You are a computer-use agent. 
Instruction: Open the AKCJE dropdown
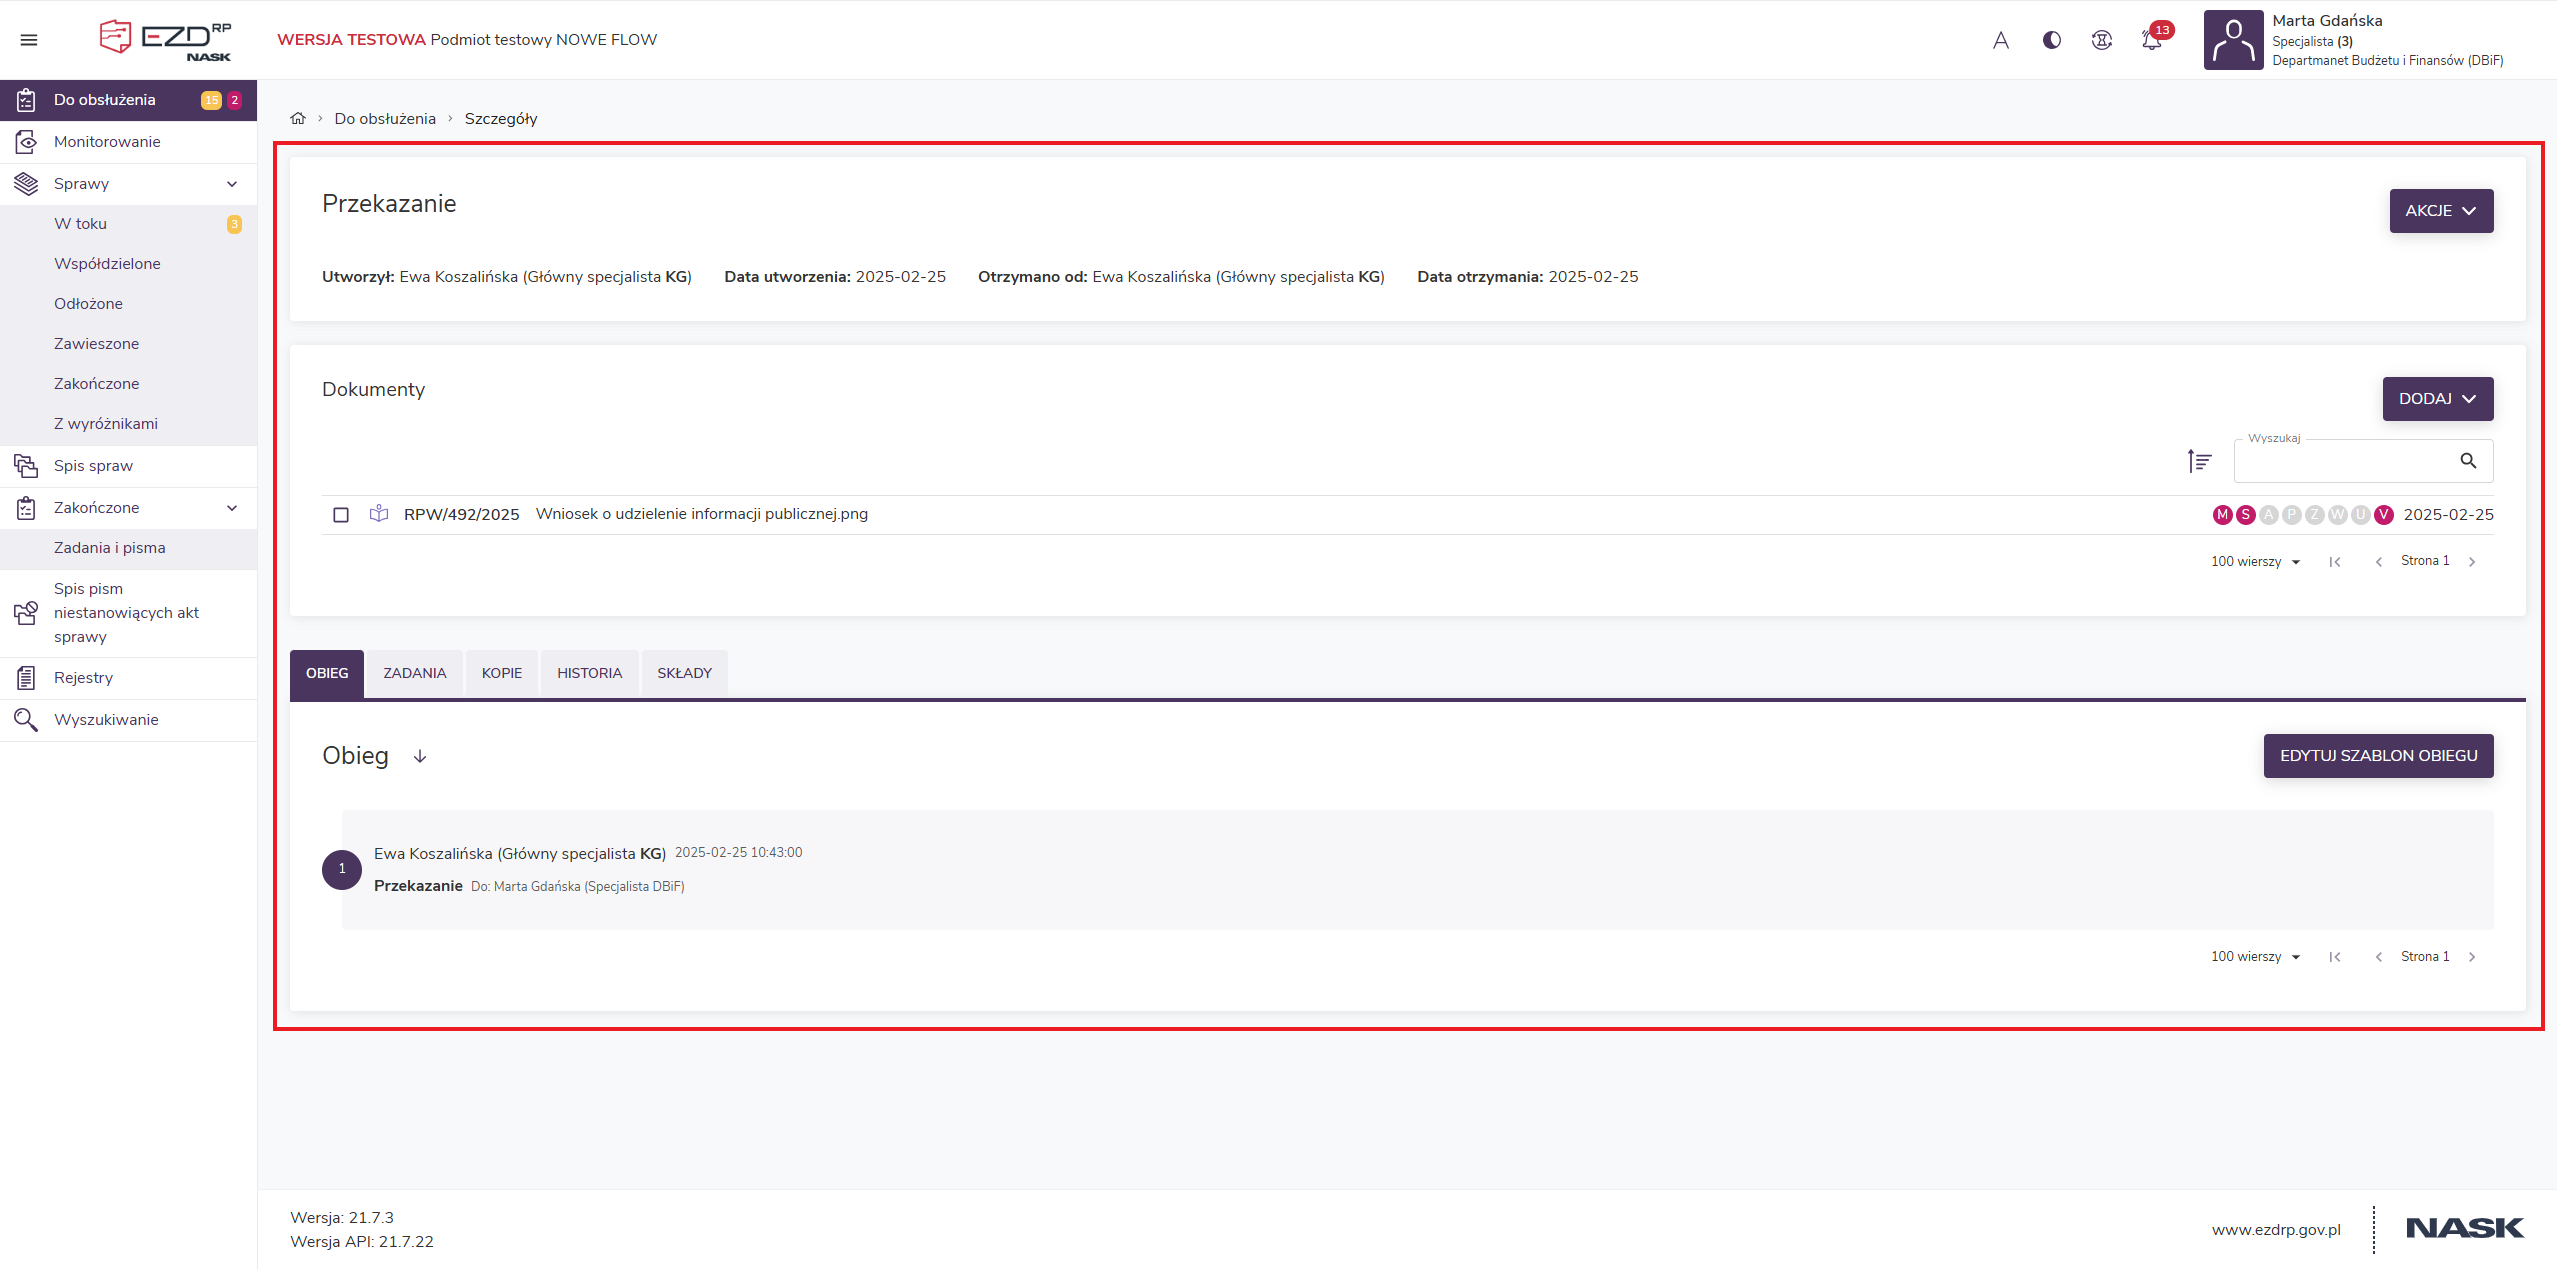(2440, 211)
